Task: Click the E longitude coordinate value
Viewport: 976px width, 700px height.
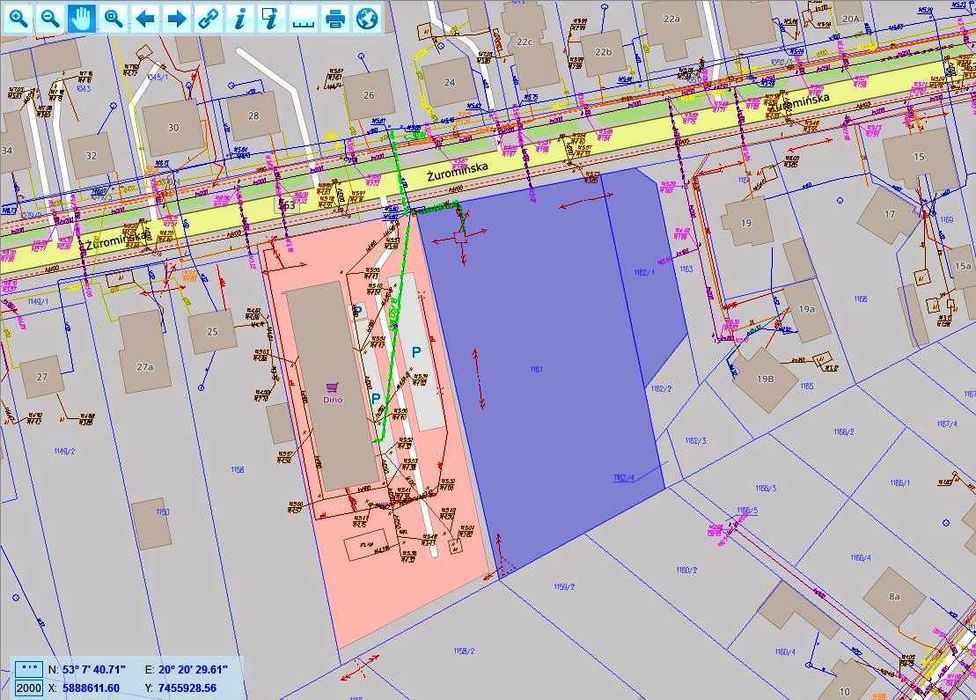Action: click(193, 670)
